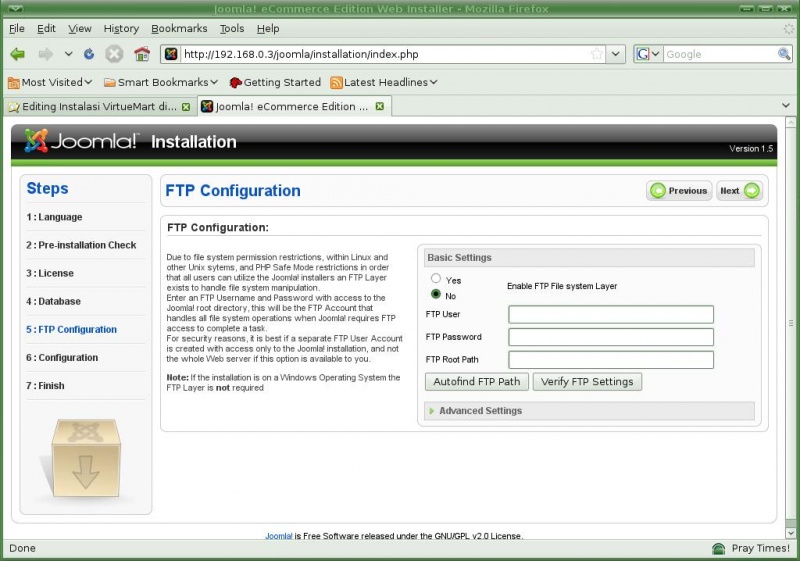
Task: Open the back/forward history dropdown
Action: 68,54
